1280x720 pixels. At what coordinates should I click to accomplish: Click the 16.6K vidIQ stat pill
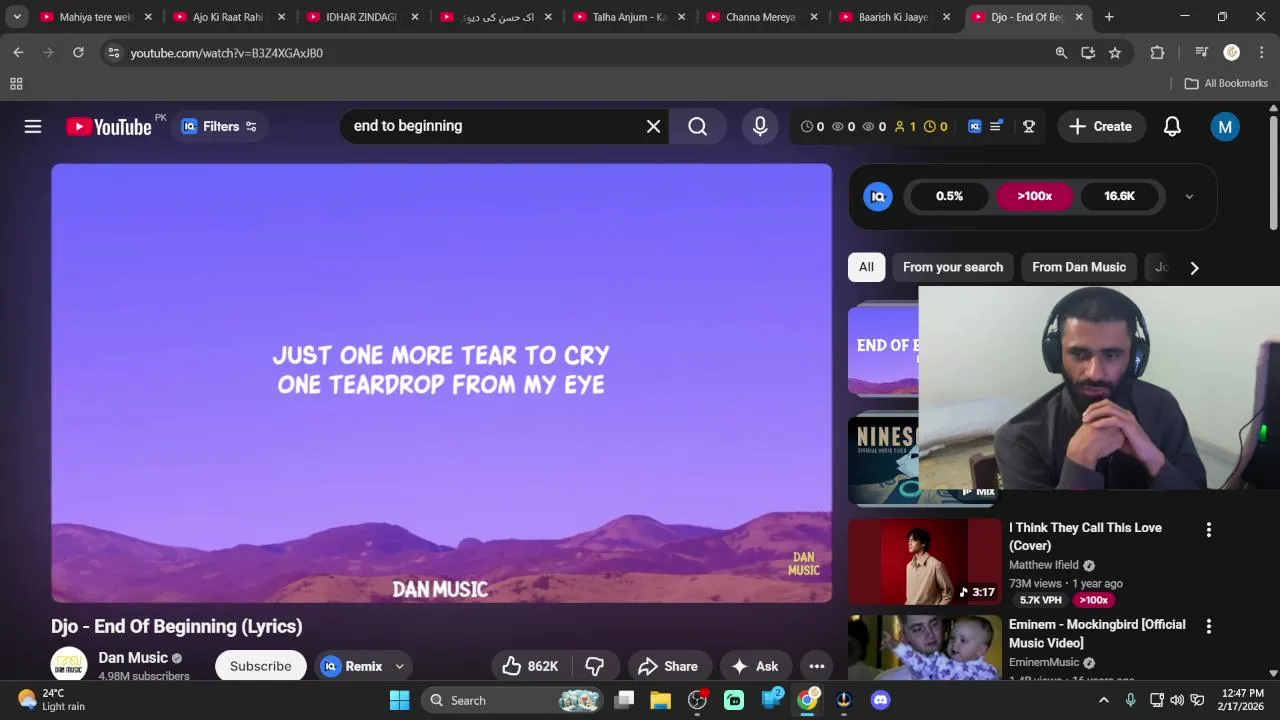1119,196
